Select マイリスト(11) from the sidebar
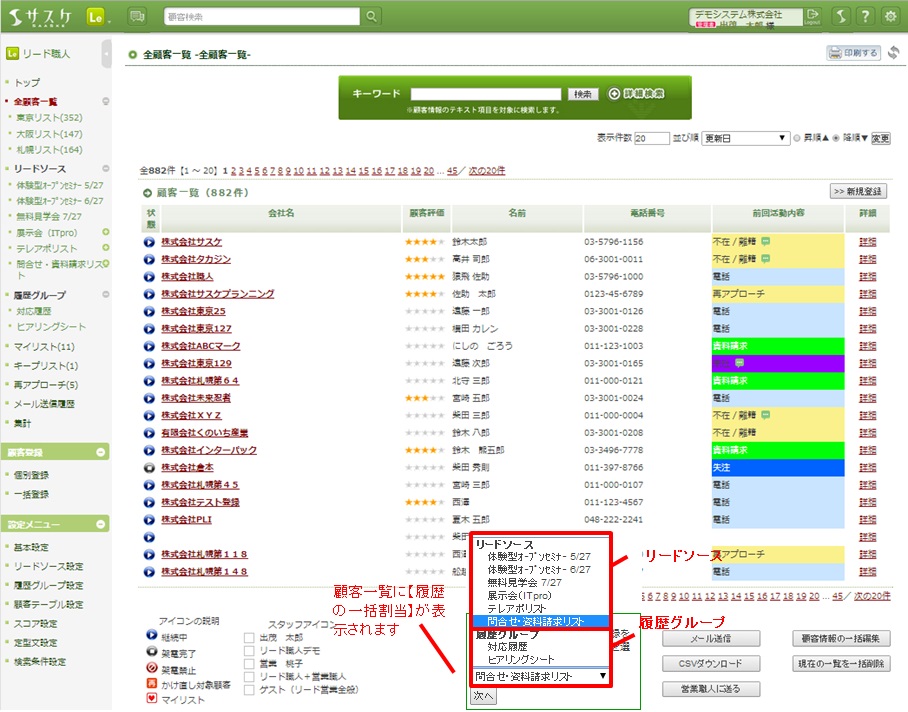 point(44,347)
